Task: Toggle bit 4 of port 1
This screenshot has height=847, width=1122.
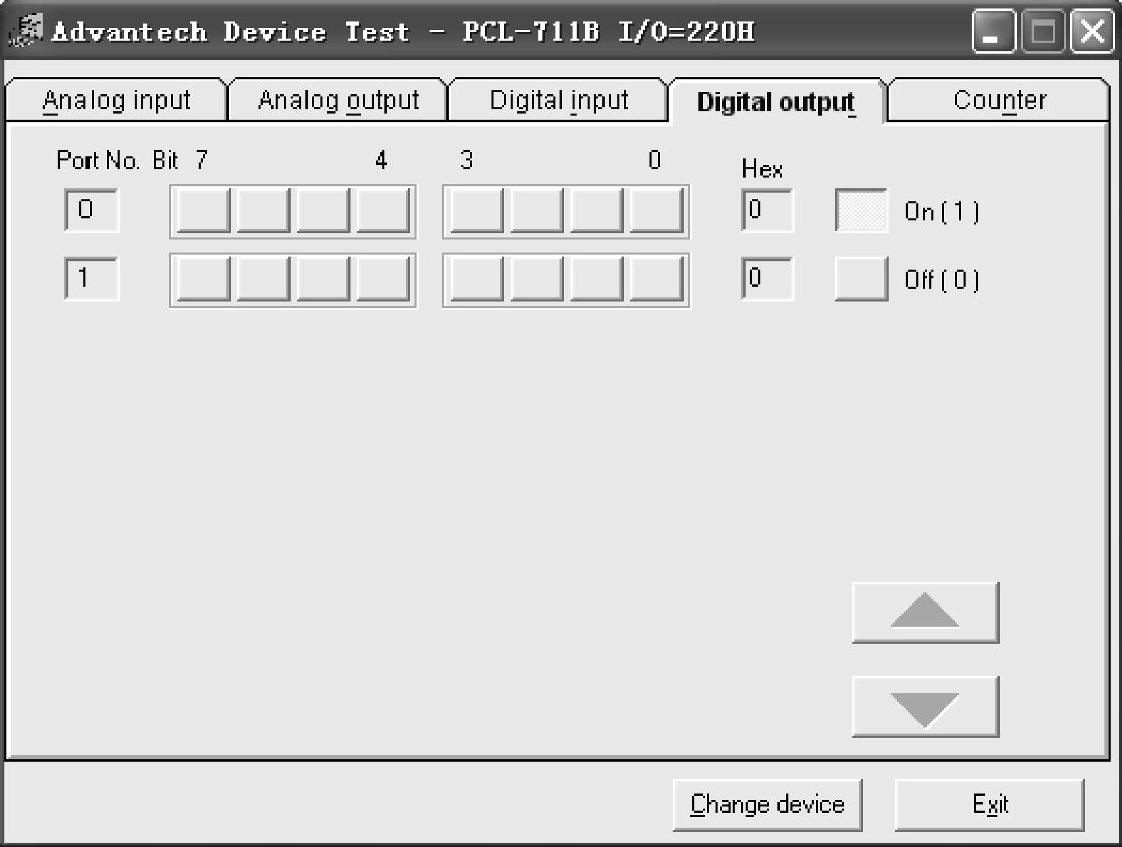Action: (384, 279)
